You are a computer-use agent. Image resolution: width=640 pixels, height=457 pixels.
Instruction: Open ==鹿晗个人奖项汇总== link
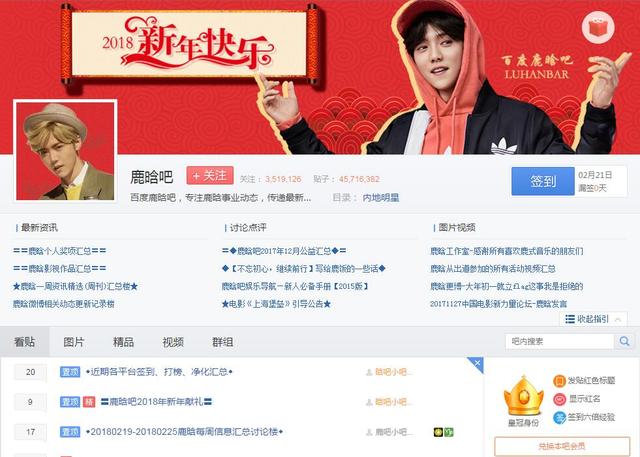click(x=60, y=251)
